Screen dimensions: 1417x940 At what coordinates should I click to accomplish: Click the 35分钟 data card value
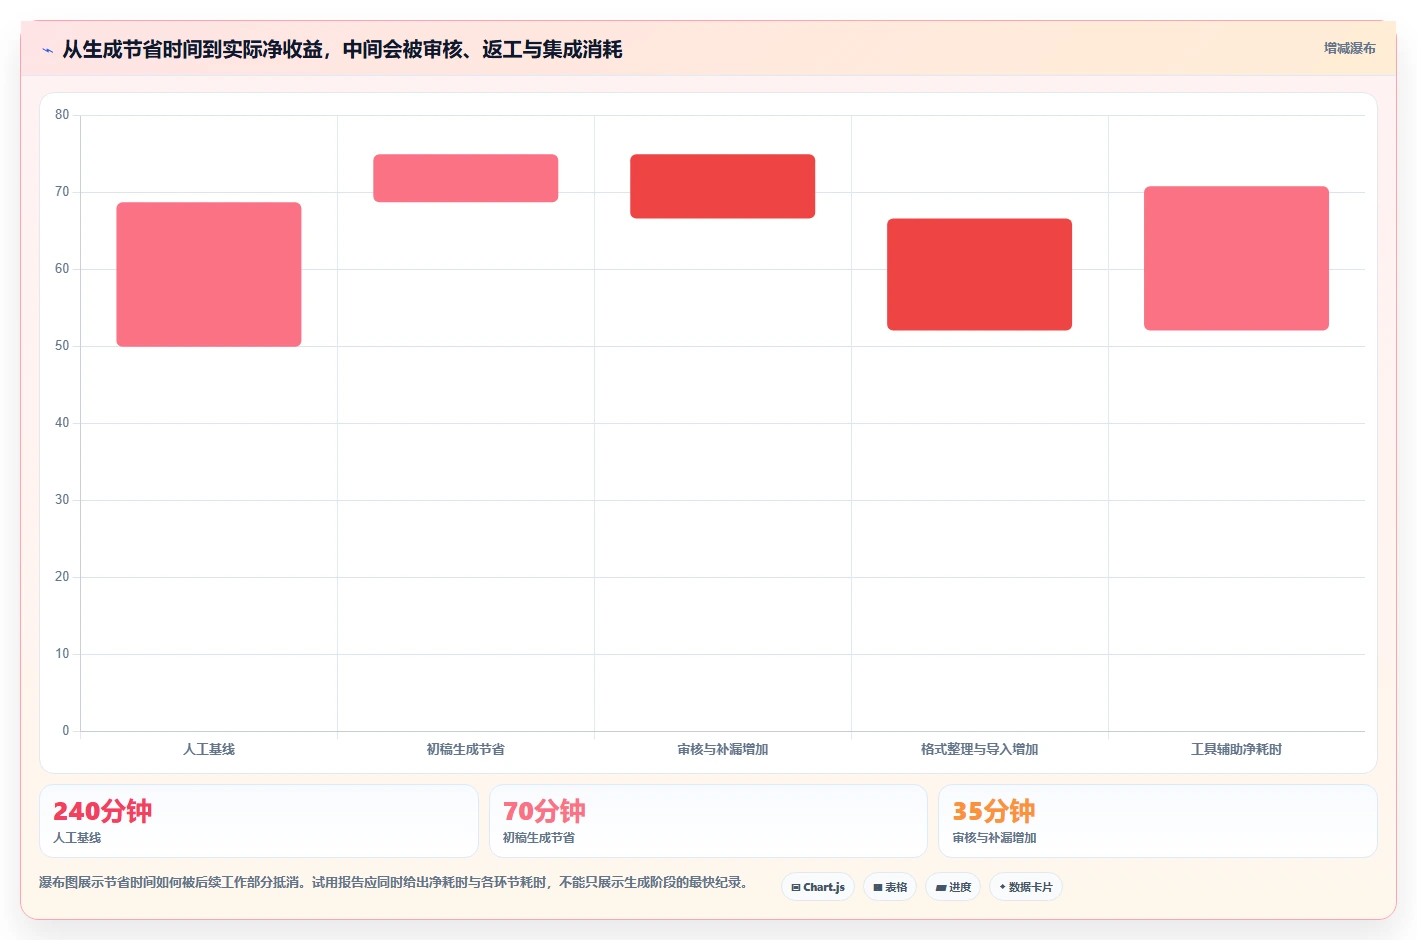(x=994, y=811)
